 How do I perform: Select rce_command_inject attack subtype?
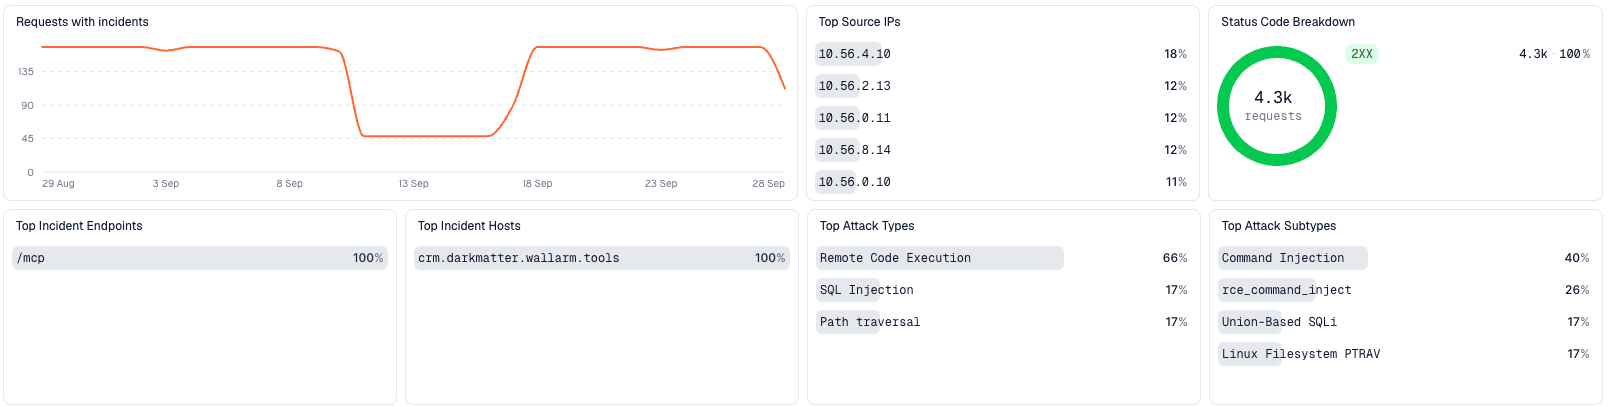click(x=1405, y=290)
